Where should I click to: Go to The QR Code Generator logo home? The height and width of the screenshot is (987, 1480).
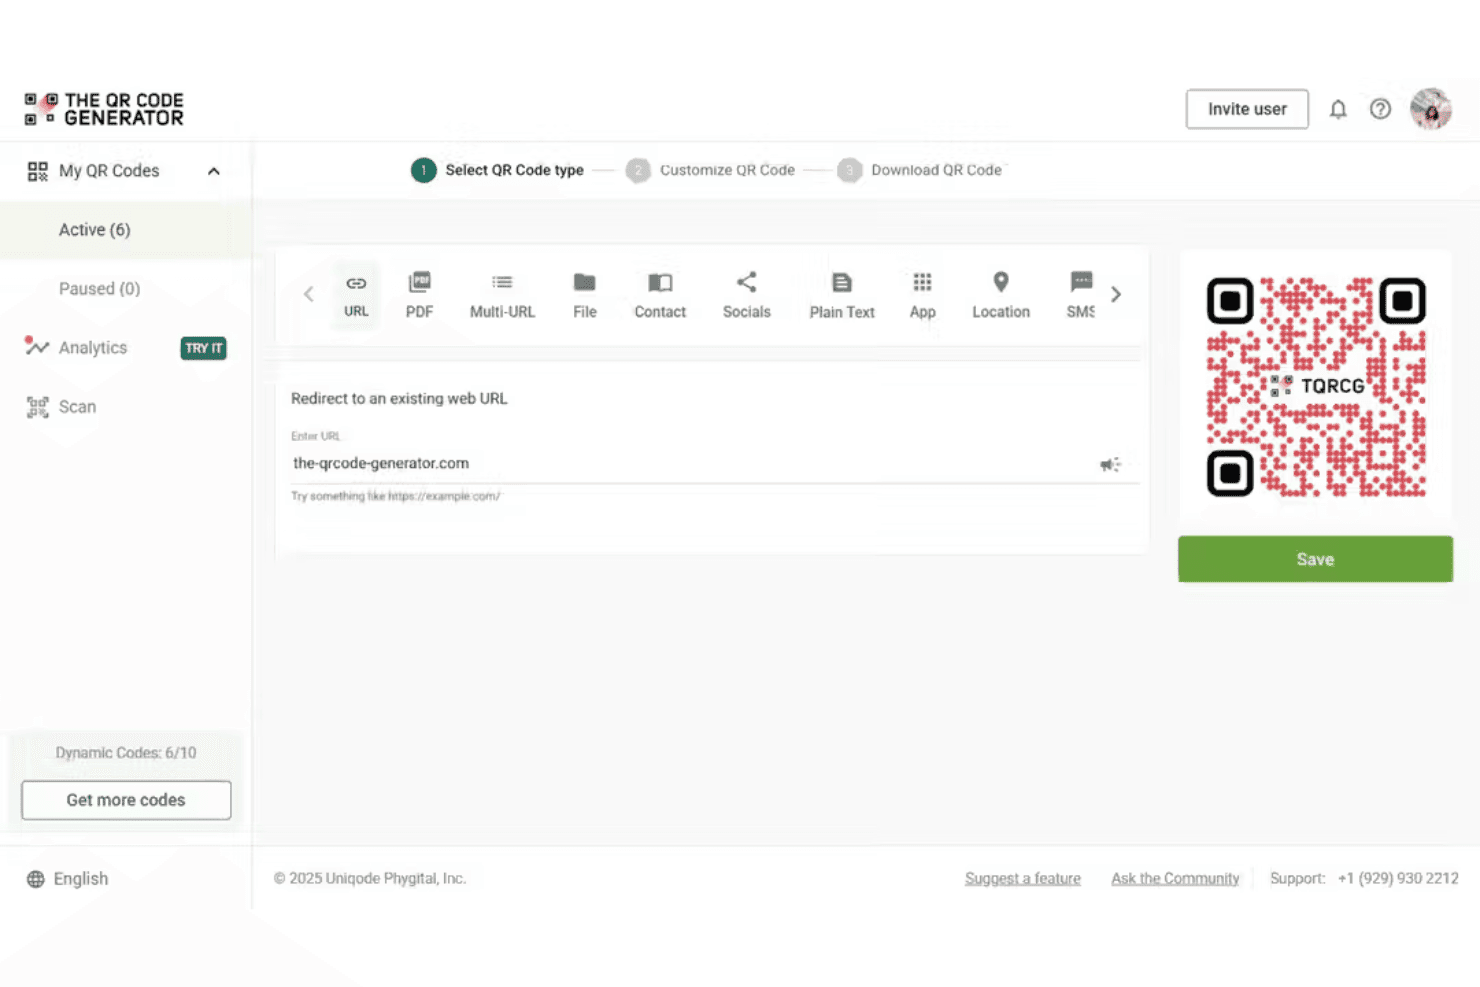(x=104, y=109)
